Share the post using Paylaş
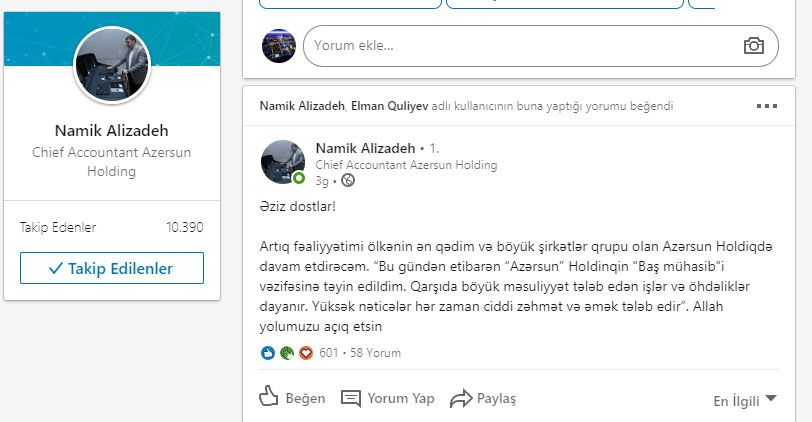Image resolution: width=812 pixels, height=422 pixels. (x=483, y=398)
